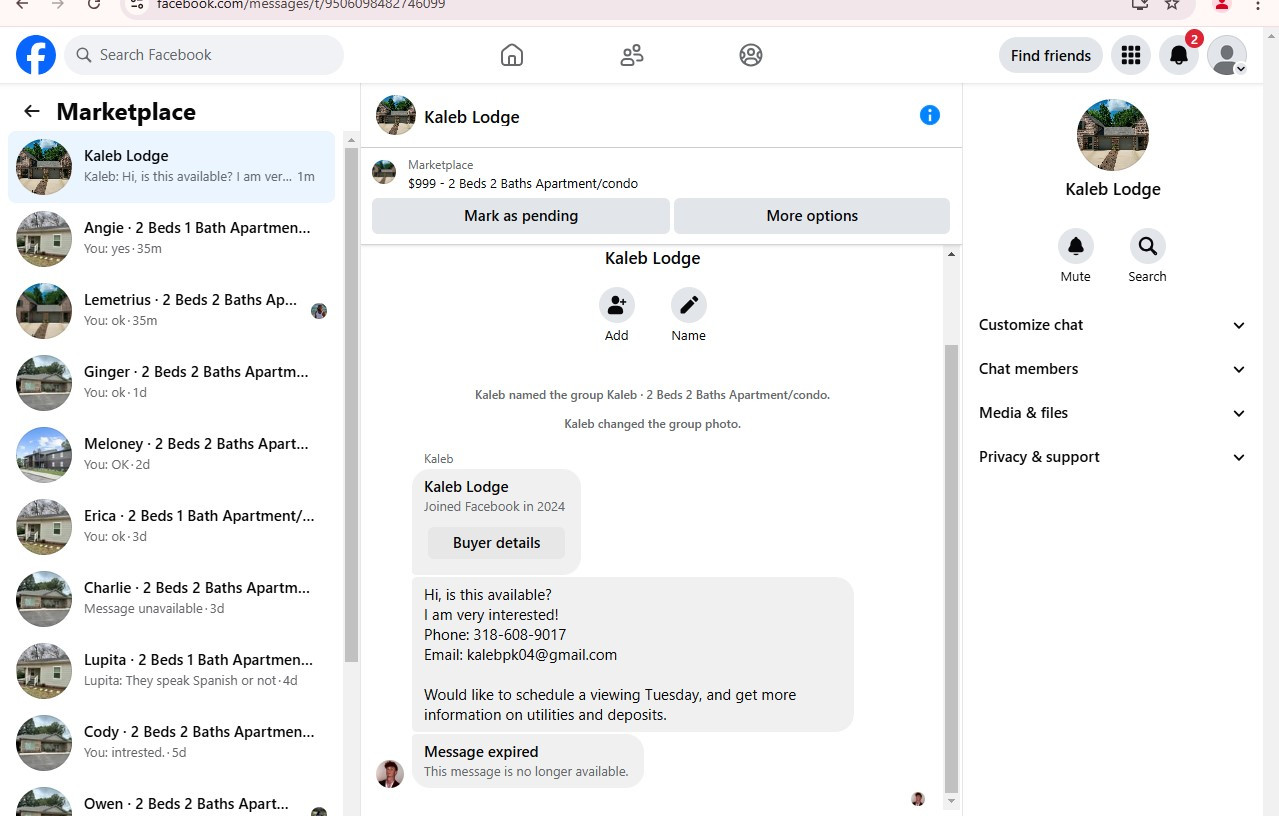Expand Customize chat section
The height and width of the screenshot is (816, 1279).
tap(1113, 325)
